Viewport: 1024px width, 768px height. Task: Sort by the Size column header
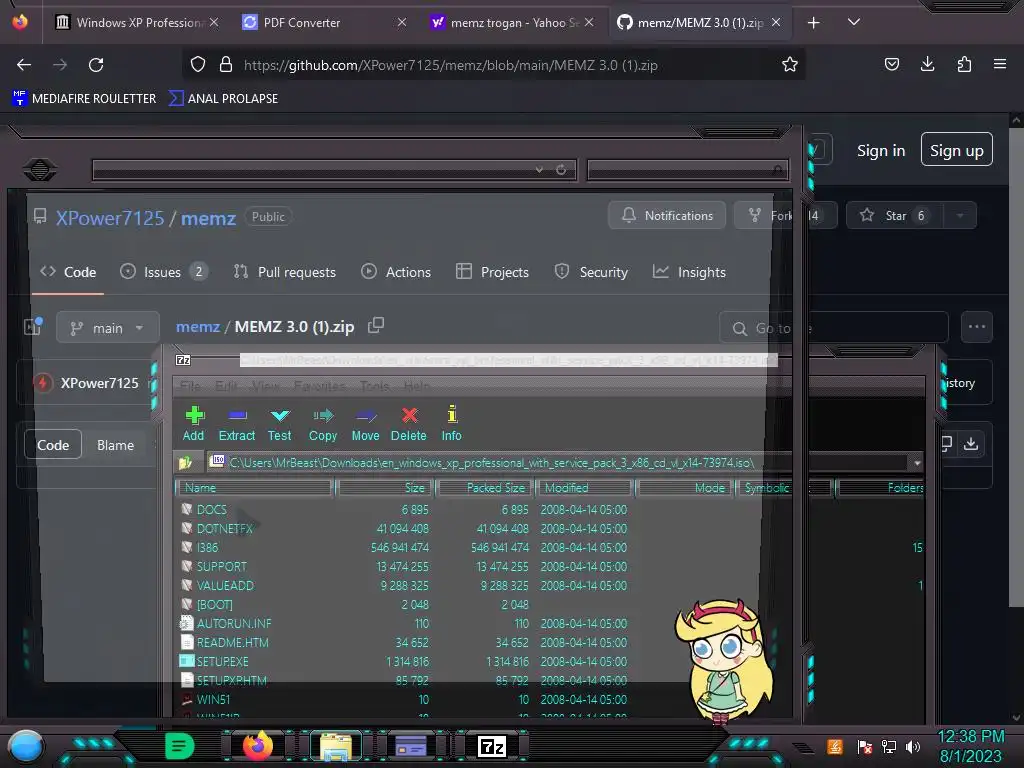tap(385, 488)
